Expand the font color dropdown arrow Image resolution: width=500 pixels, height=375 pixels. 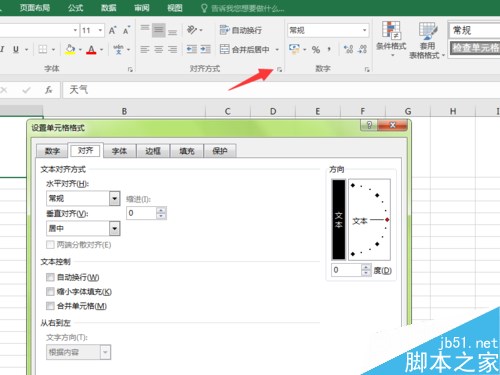pos(101,50)
